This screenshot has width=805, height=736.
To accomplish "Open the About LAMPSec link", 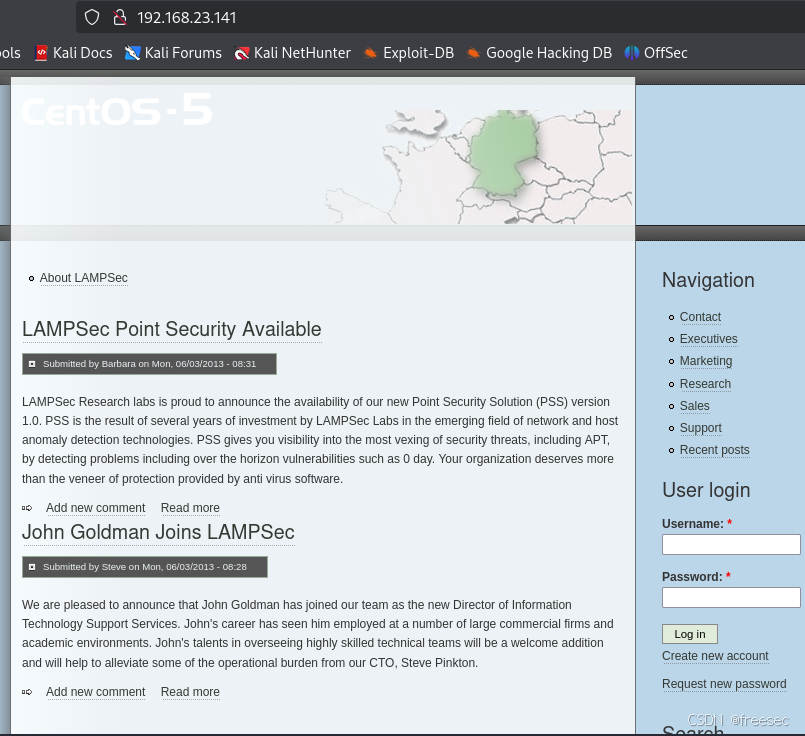I will (x=84, y=278).
